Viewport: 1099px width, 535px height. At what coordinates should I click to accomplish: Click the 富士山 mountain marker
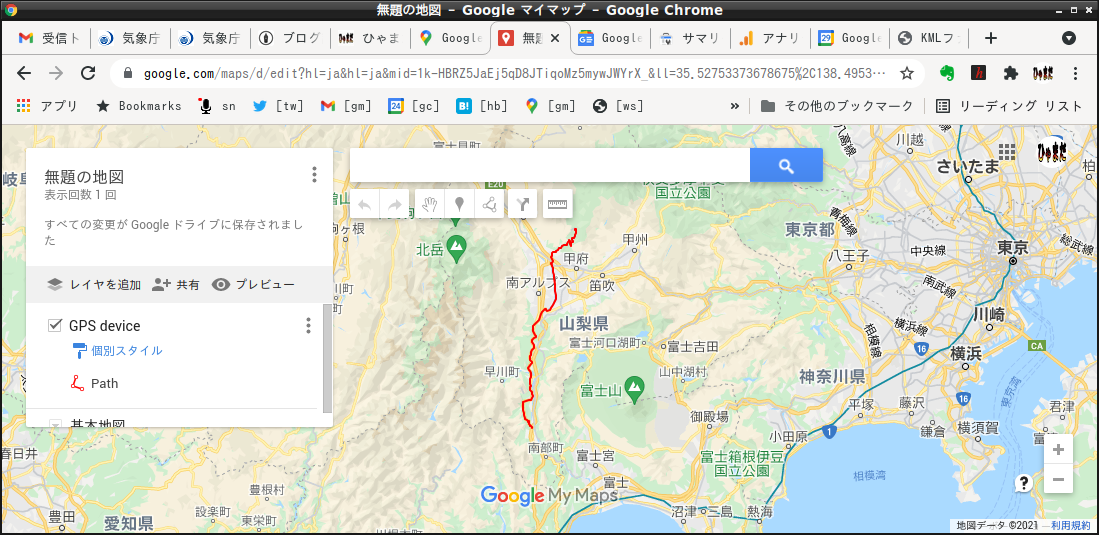[x=634, y=388]
